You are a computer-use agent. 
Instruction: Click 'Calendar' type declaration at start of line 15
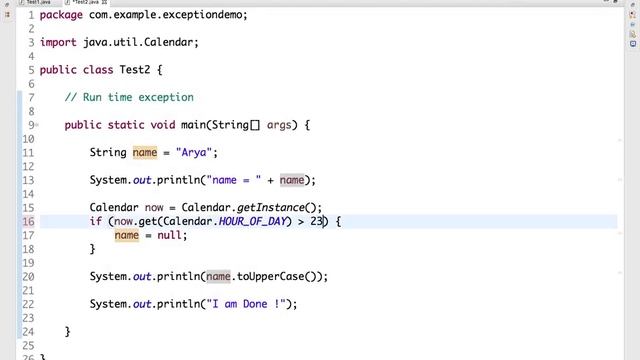pos(114,207)
